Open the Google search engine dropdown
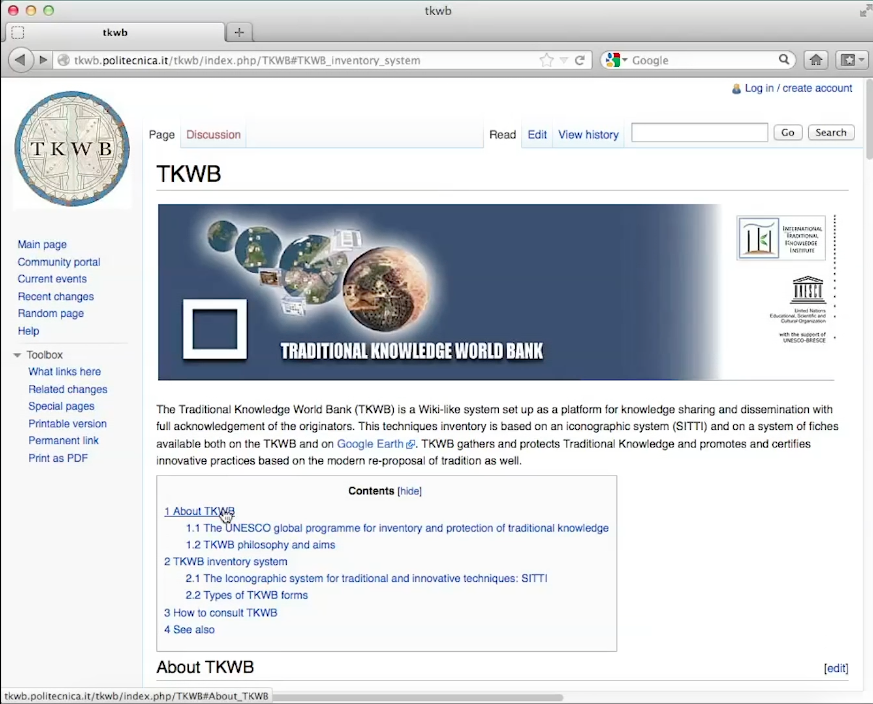The image size is (873, 704). 615,60
